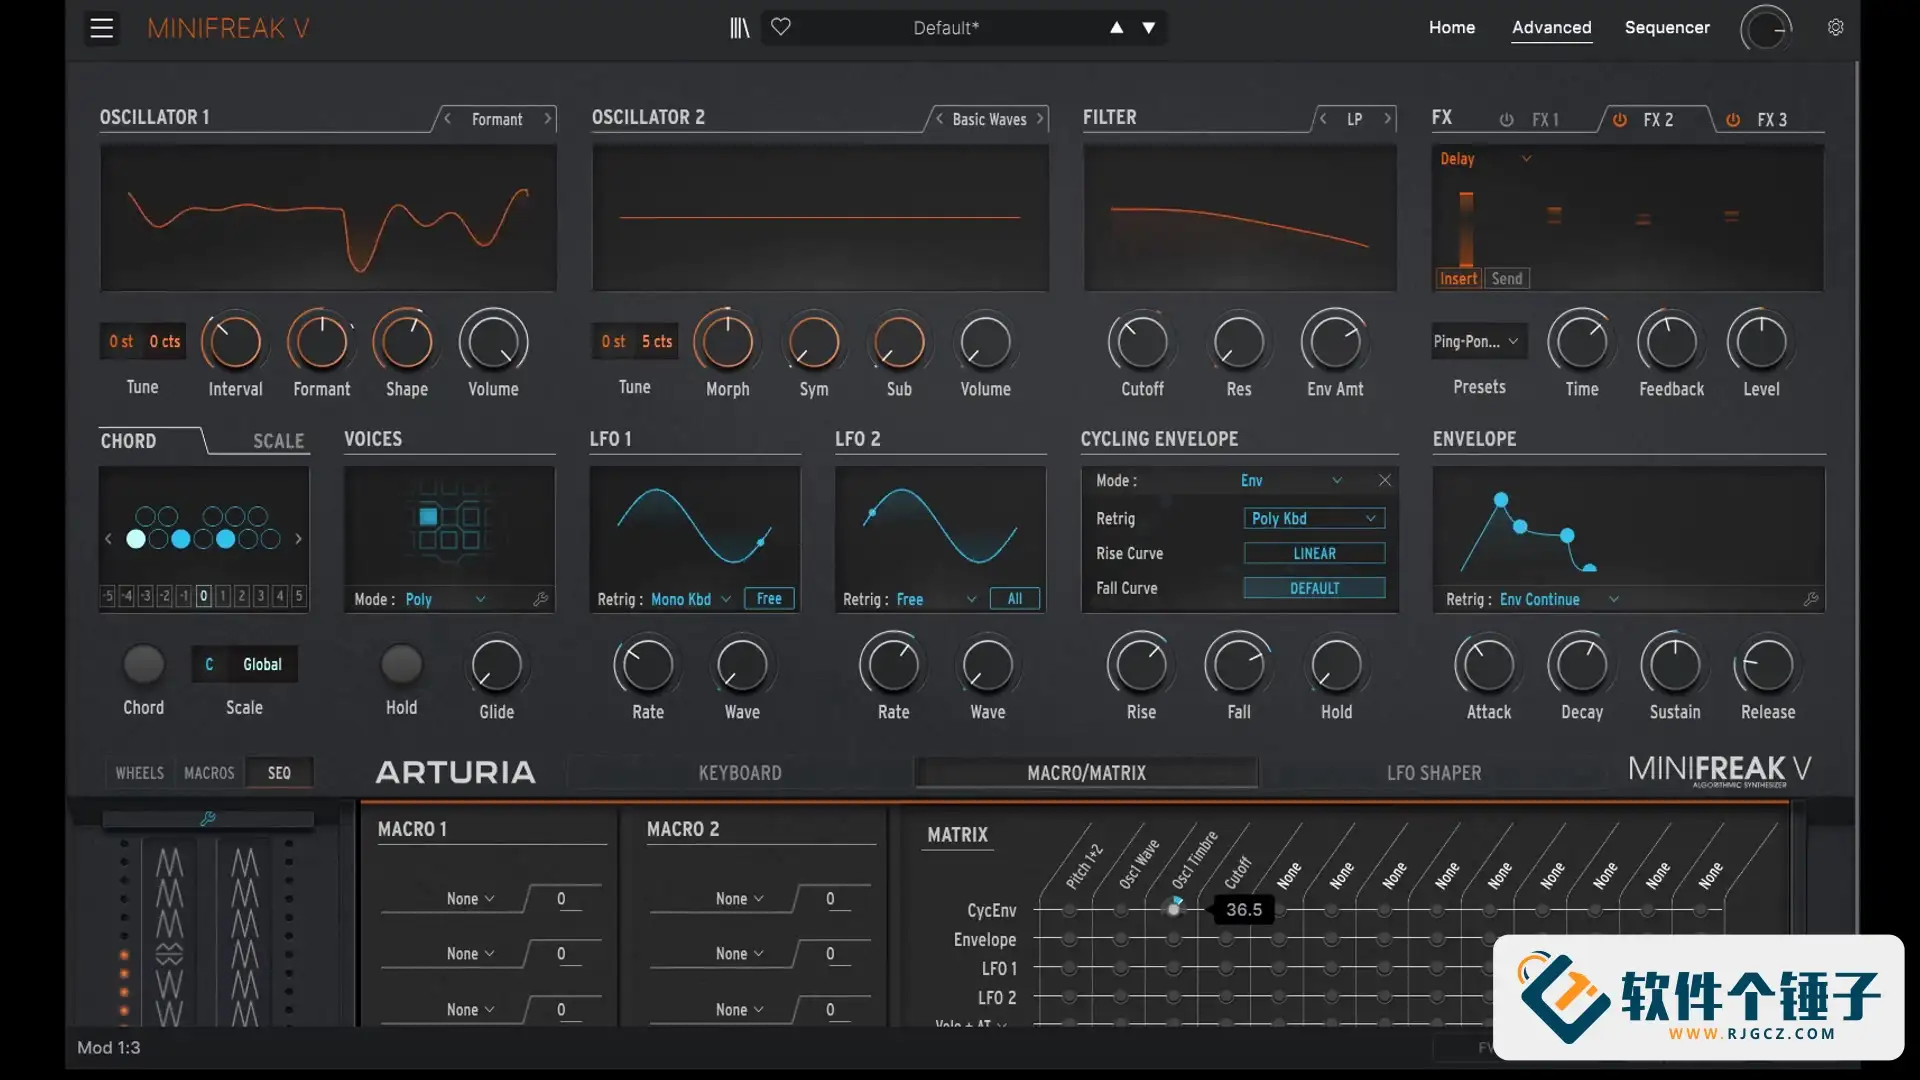Click the Envelope Attack knob
1920x1080 pixels.
pyautogui.click(x=1488, y=665)
